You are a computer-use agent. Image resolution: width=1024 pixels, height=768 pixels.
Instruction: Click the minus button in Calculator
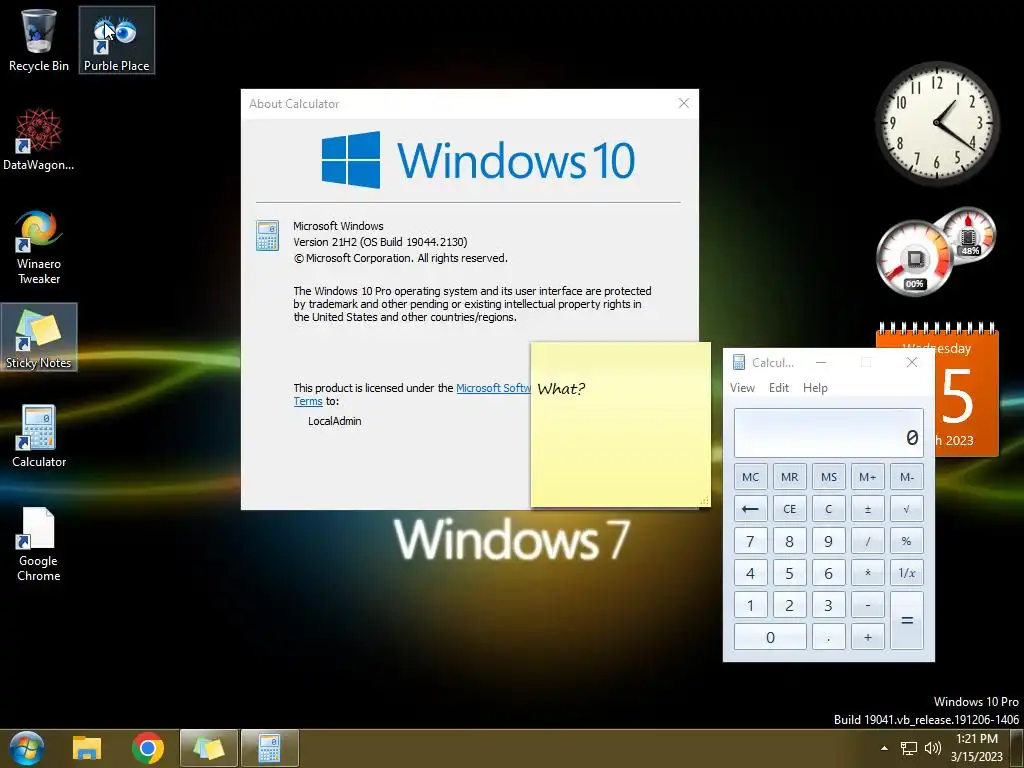coord(868,605)
